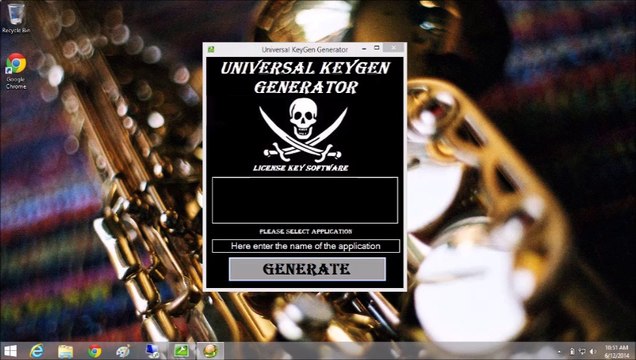Minimize the Universal KeyGen Generator window
The width and height of the screenshot is (636, 360).
364,49
